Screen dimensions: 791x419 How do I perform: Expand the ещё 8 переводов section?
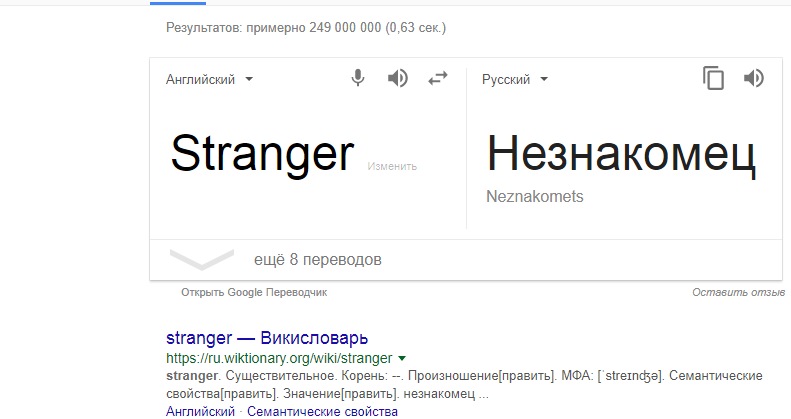tap(317, 260)
